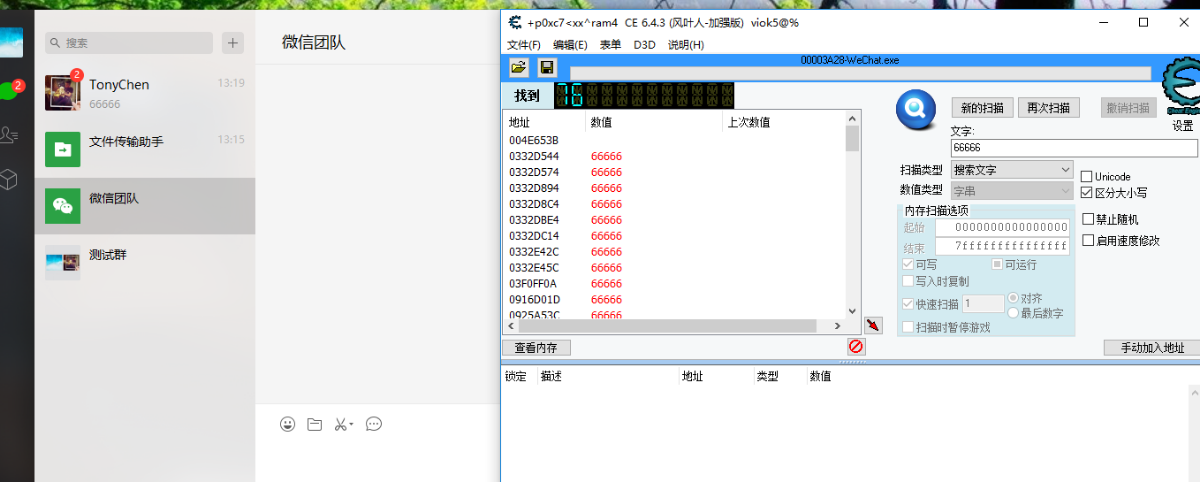Screen dimensions: 1200x482
Task: Open WeChat chats icon with badge 2
Action: pos(9,90)
